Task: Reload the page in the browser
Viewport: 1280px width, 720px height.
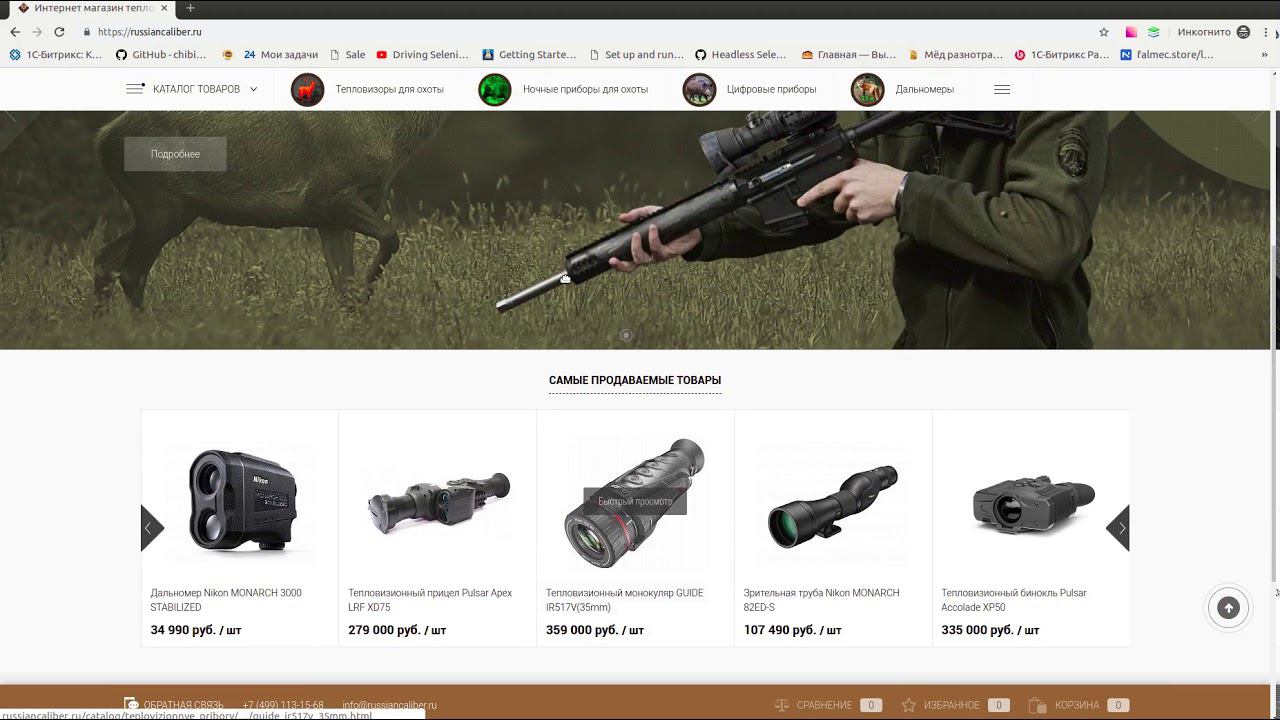Action: click(59, 32)
